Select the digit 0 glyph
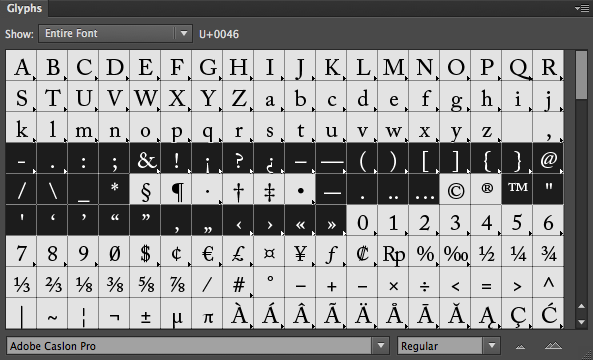The height and width of the screenshot is (360, 593). point(362,220)
